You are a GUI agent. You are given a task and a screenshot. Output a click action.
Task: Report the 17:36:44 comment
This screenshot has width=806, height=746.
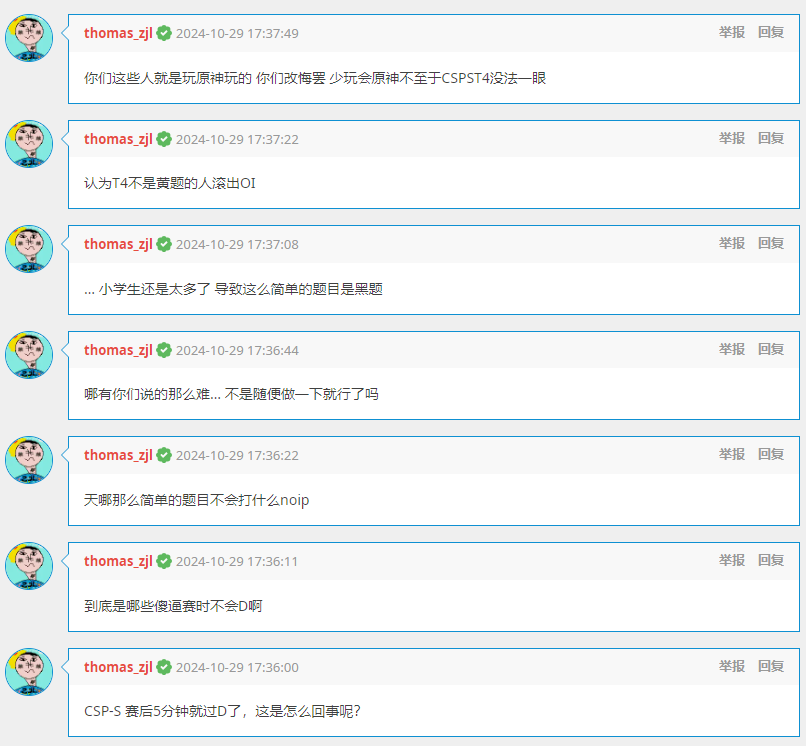pyautogui.click(x=732, y=349)
